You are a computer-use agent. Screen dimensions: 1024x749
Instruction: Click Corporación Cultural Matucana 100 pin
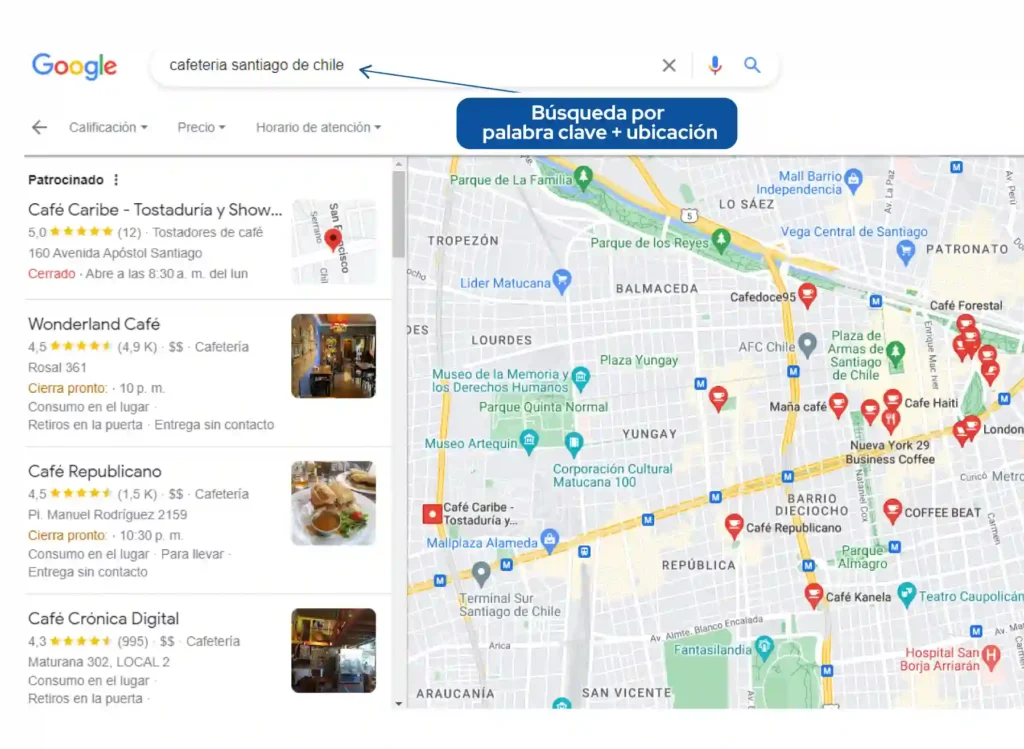pyautogui.click(x=574, y=443)
